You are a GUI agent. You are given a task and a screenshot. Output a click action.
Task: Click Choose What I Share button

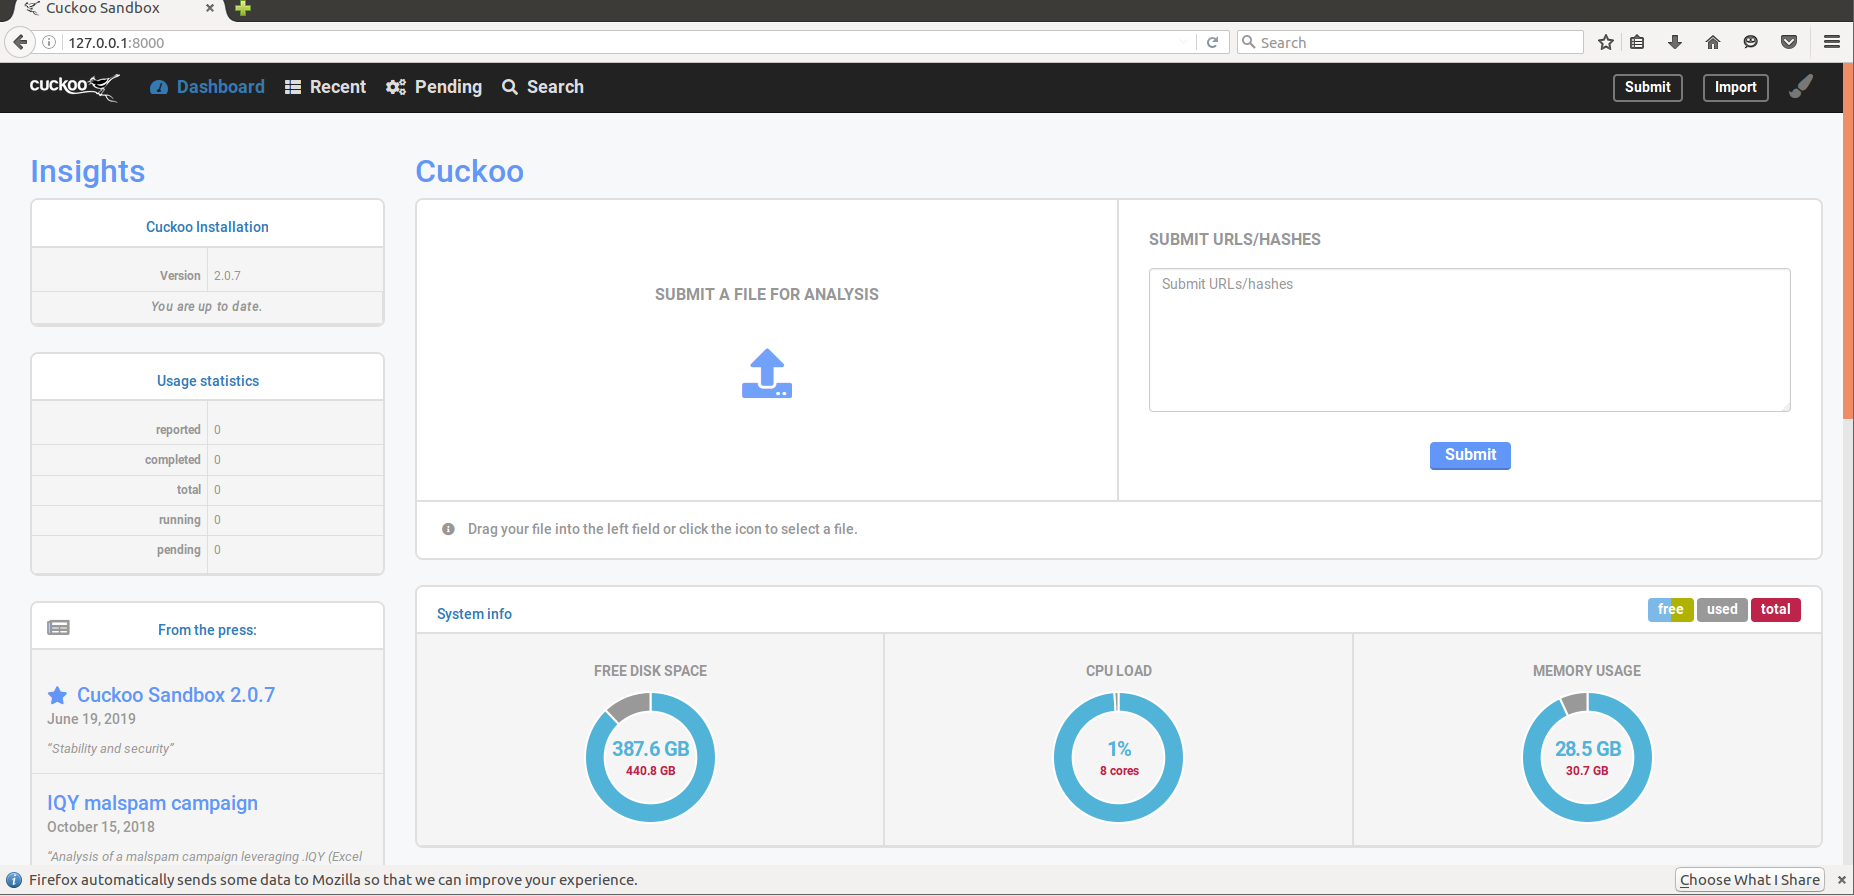tap(1749, 880)
